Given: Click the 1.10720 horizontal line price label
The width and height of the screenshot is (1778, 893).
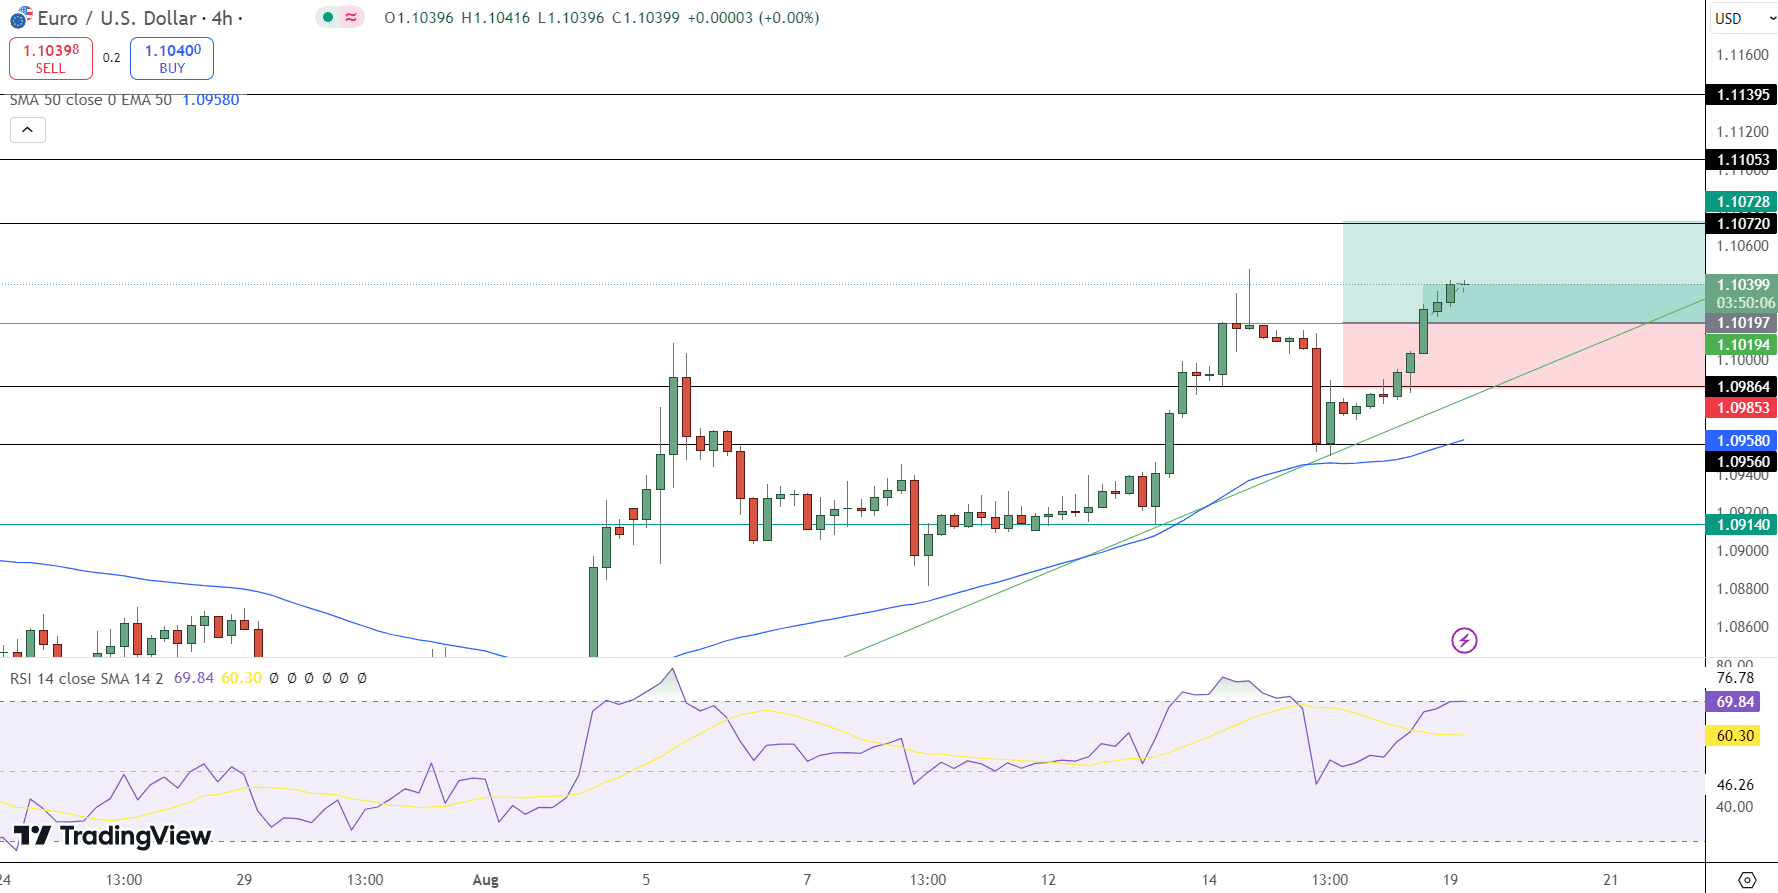Looking at the screenshot, I should click(x=1742, y=224).
